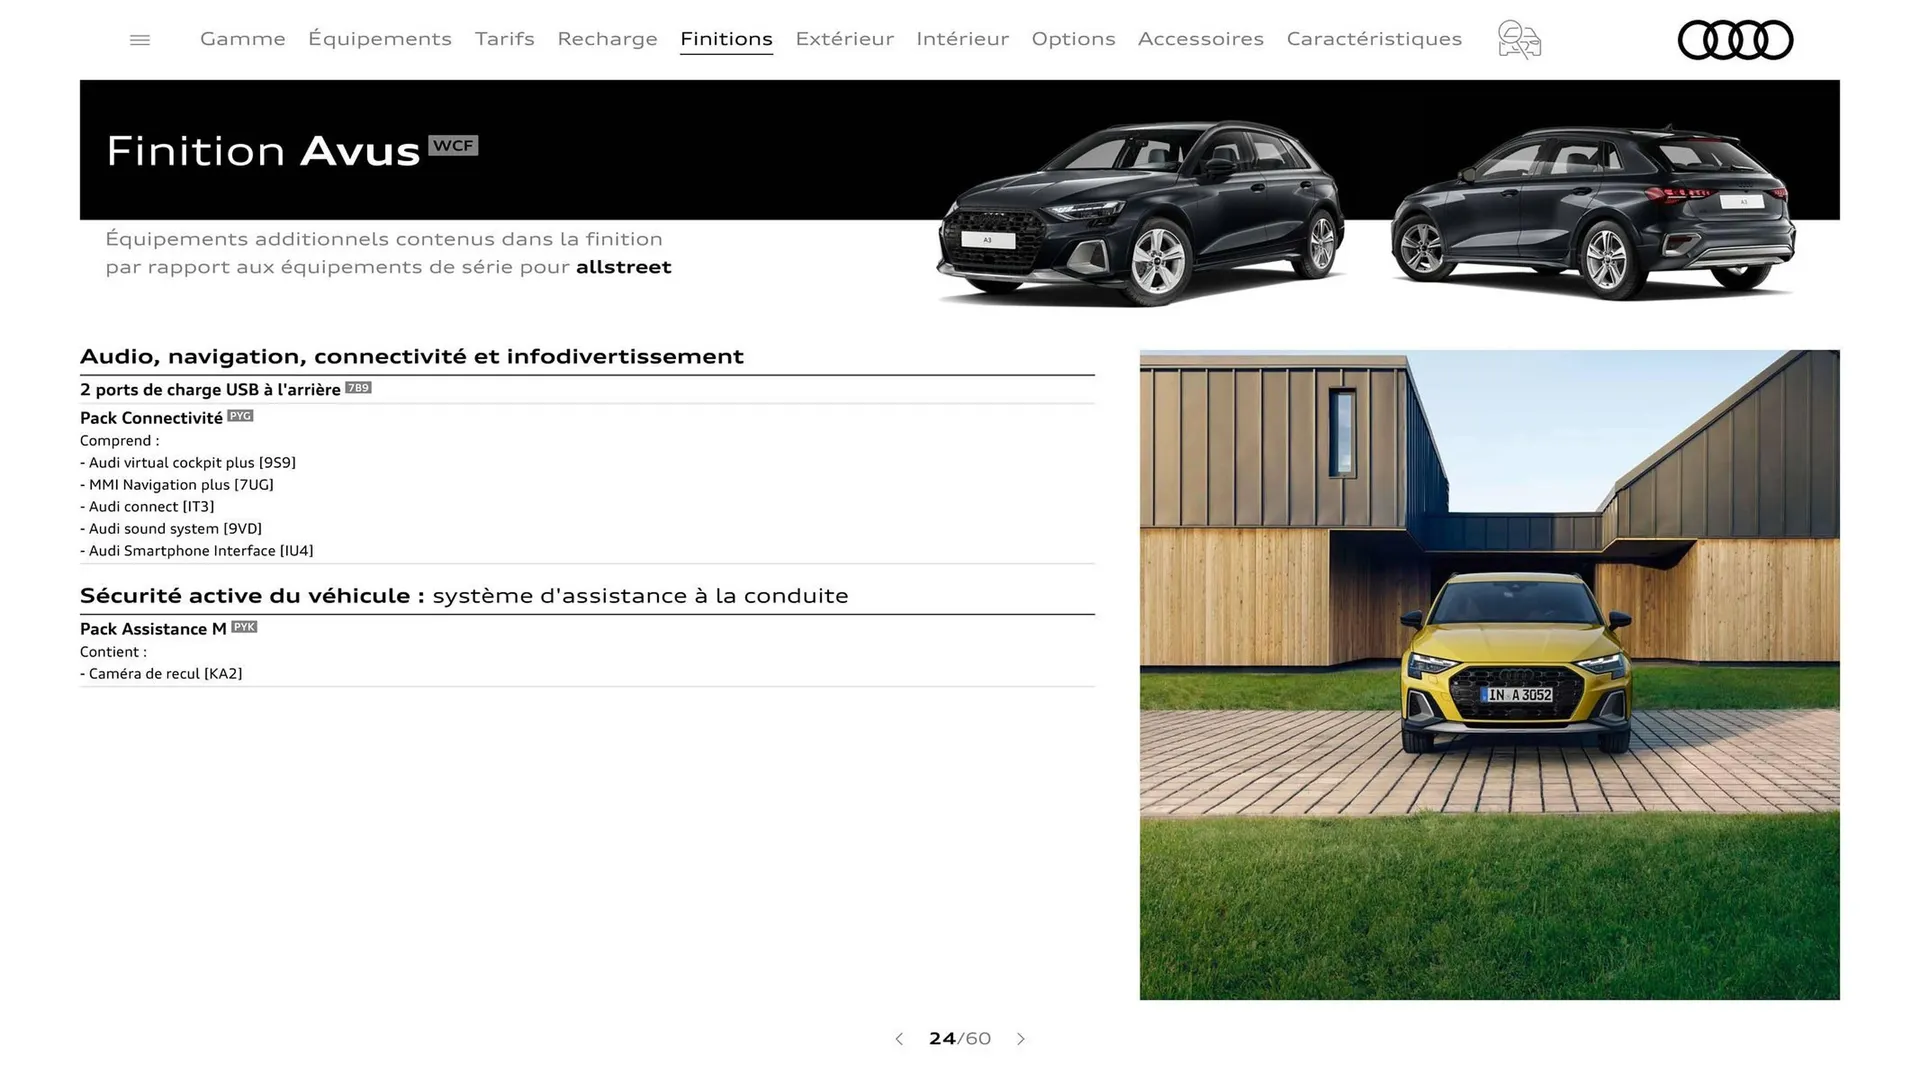Open the Accessoires section
This screenshot has height=1080, width=1920.
coord(1201,39)
